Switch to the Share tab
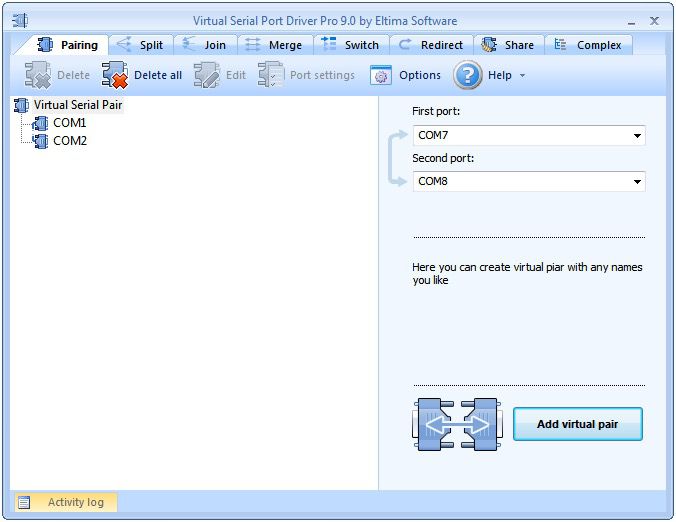Screen dimensions: 676x522 pos(509,45)
